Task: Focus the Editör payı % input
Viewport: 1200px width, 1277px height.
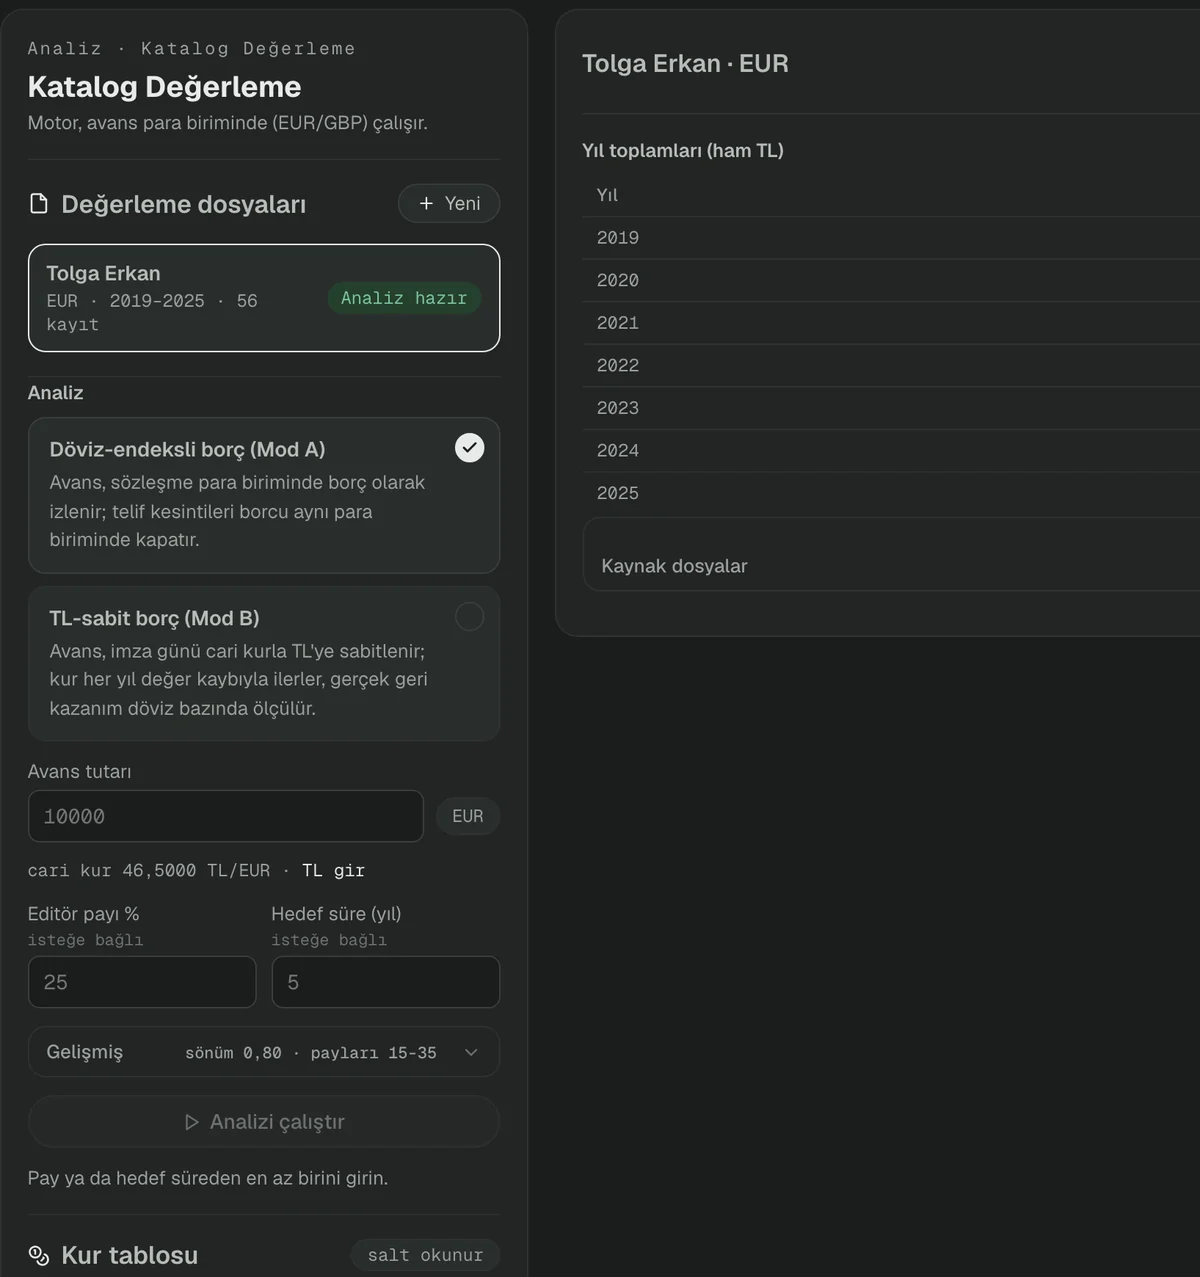Action: 142,982
